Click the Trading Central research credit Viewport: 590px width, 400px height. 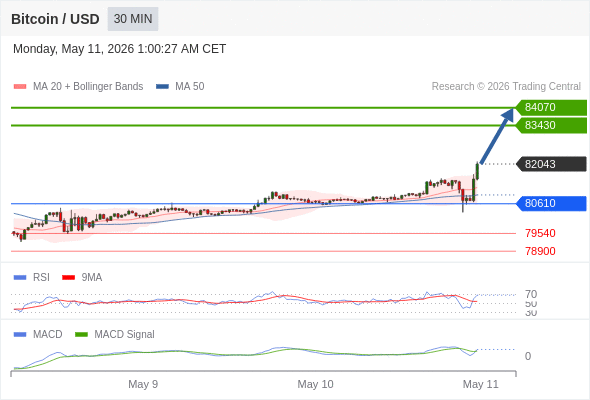tap(506, 87)
